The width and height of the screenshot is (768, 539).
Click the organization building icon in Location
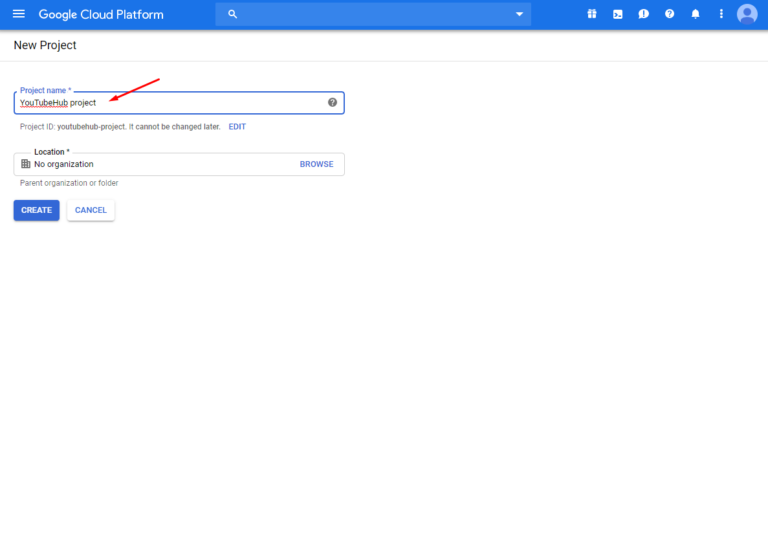coord(26,164)
